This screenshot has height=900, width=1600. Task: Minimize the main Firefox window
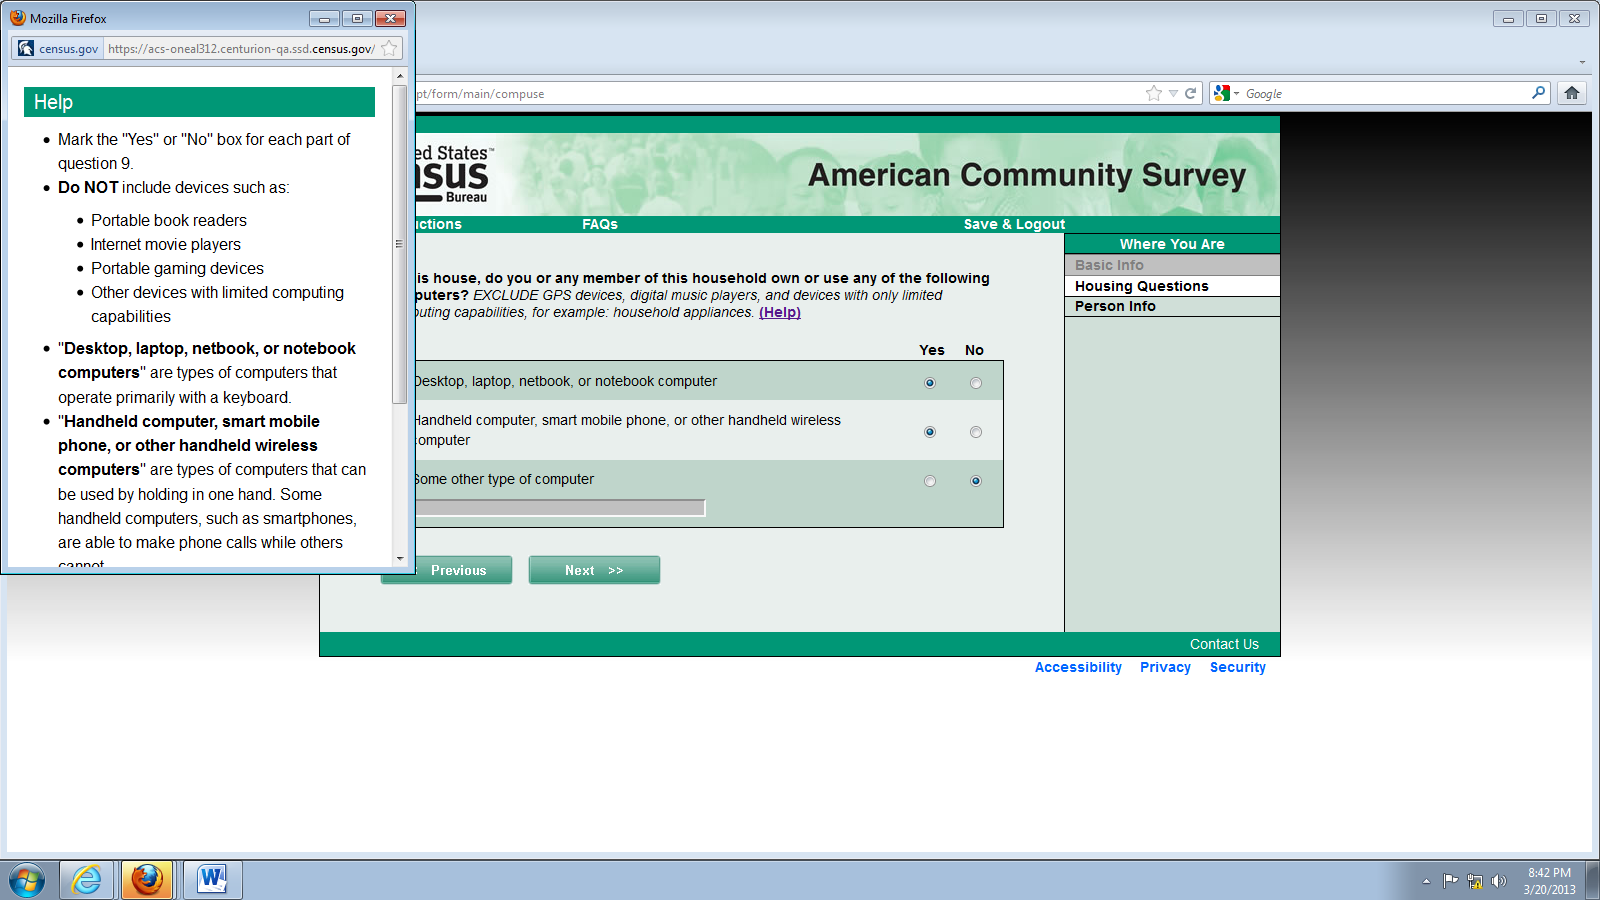click(x=1508, y=18)
